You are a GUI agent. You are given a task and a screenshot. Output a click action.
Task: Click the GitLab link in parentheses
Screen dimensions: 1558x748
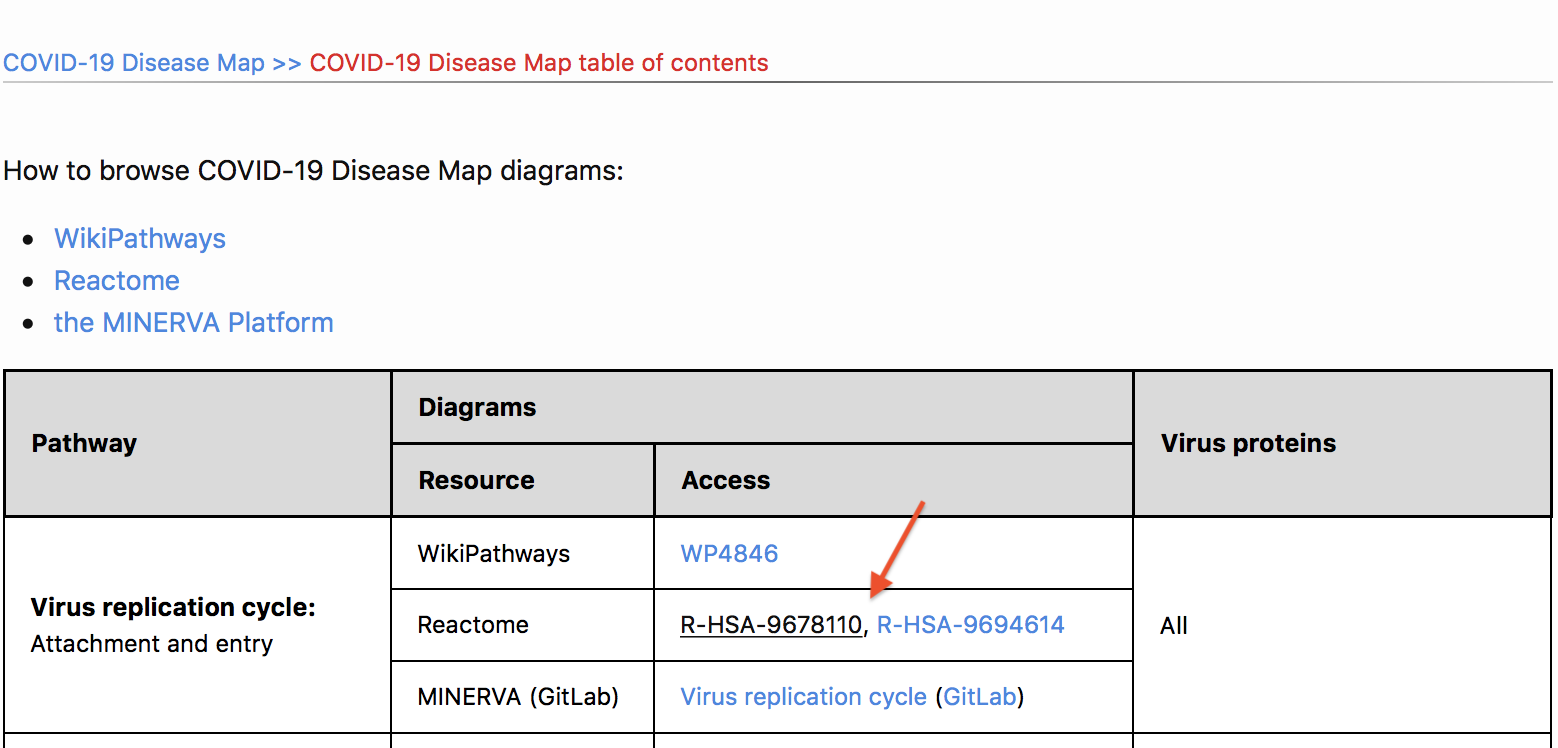[x=979, y=697]
